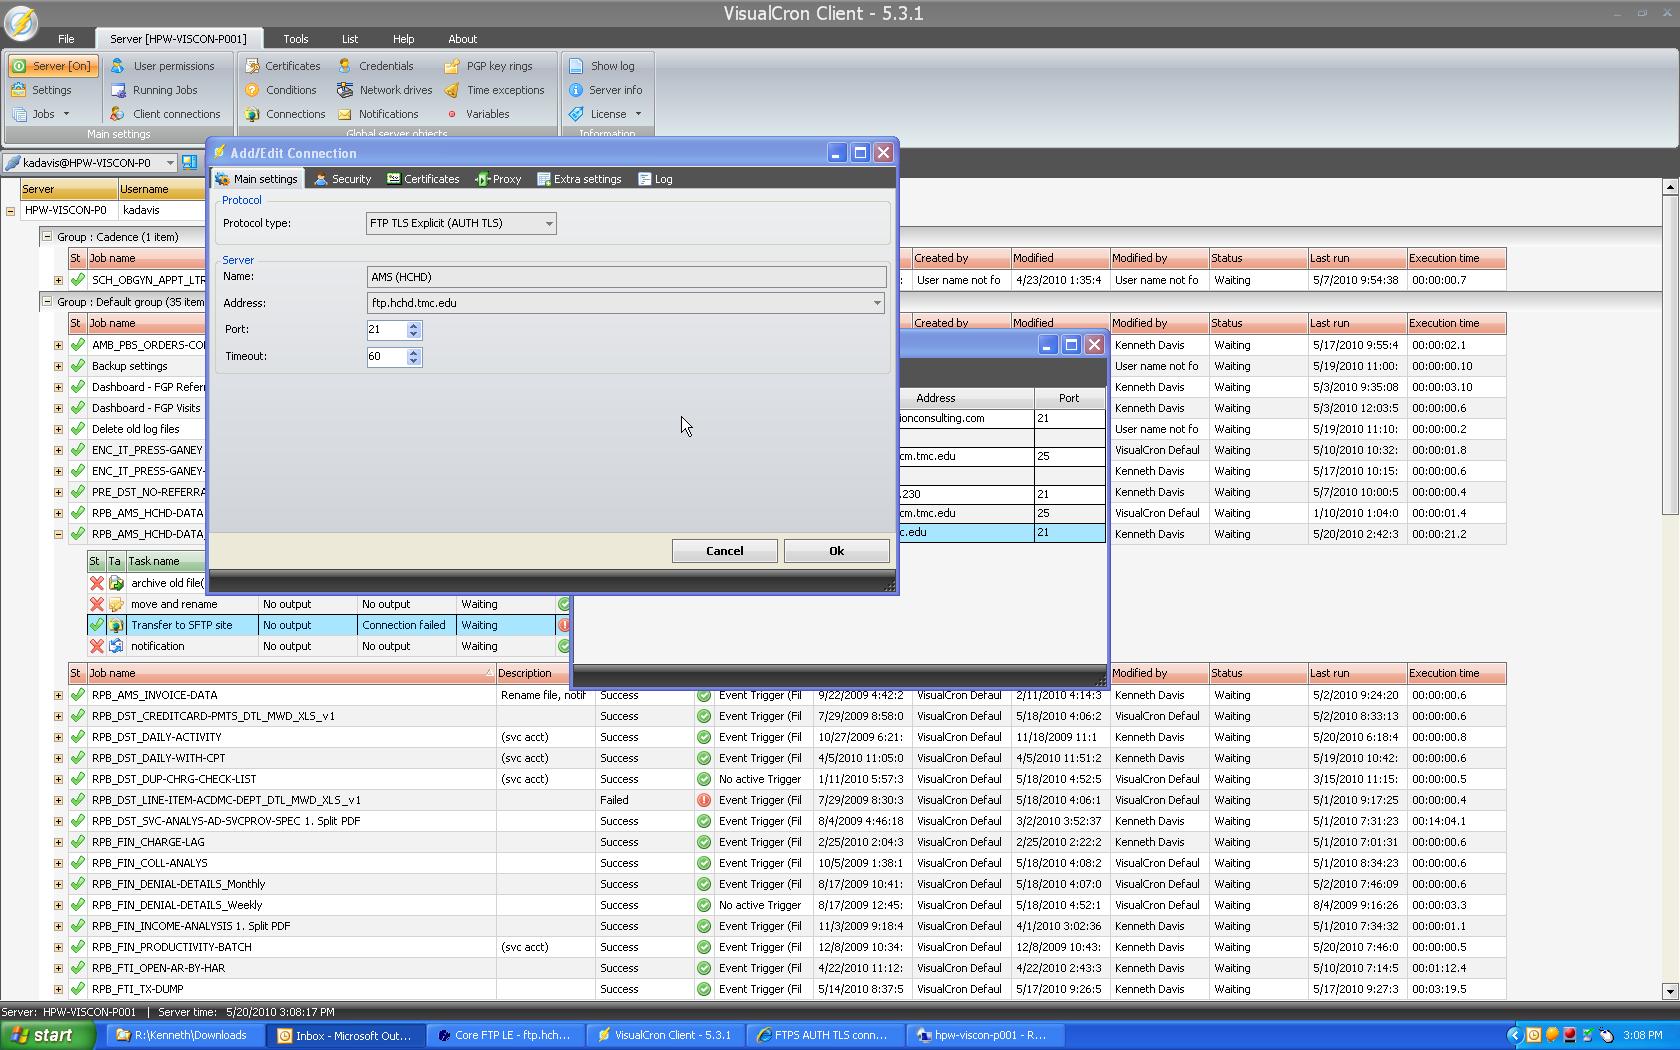The height and width of the screenshot is (1050, 1680).
Task: Toggle active check of RPB_DST_DAILY-ACTIVITY job
Action: coord(78,737)
